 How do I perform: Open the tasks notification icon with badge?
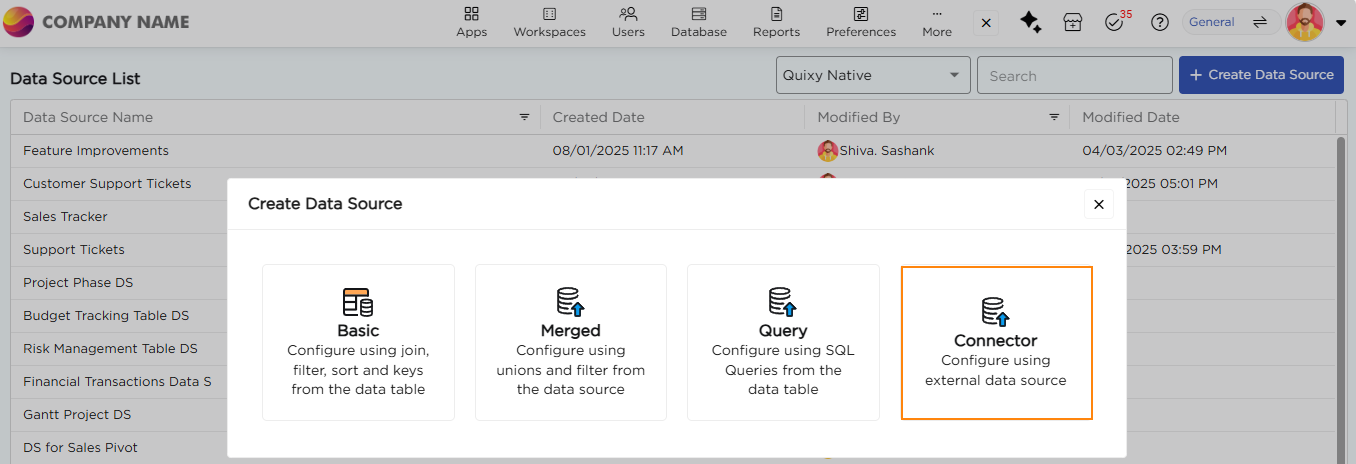pos(1114,22)
